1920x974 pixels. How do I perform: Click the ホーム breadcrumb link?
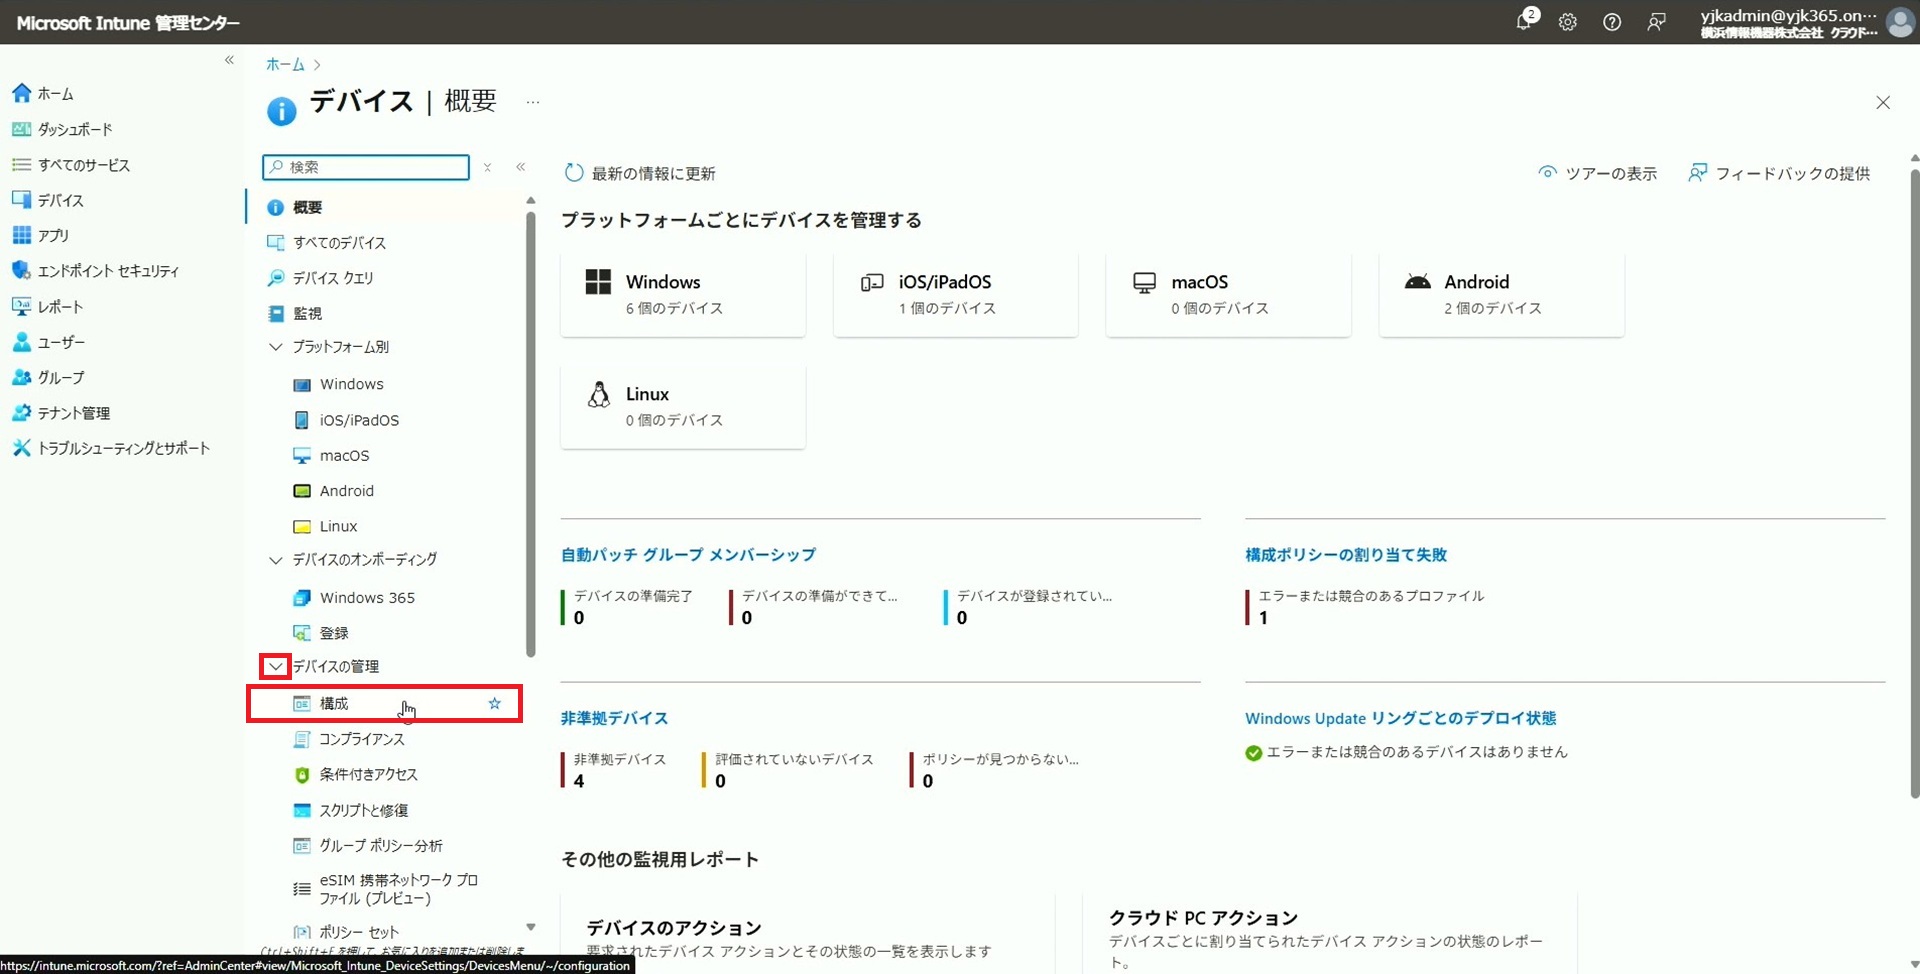point(285,64)
